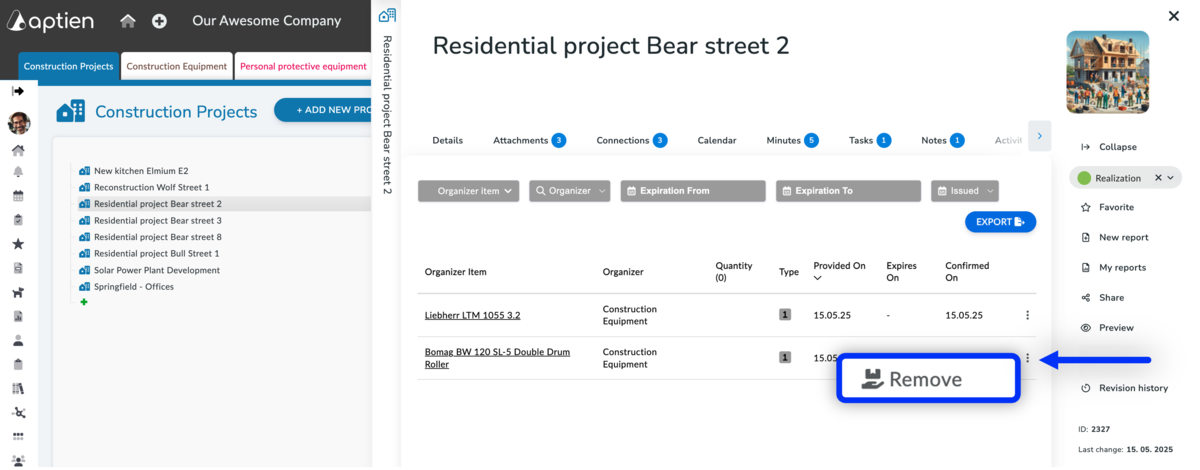Select Solar Power Plant Development project

[156, 270]
